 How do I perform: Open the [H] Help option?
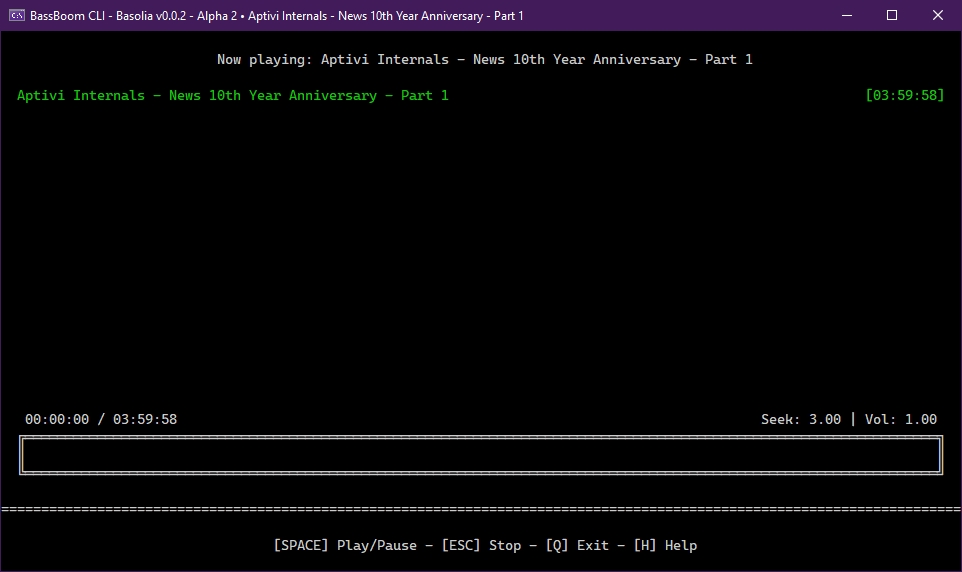point(665,545)
